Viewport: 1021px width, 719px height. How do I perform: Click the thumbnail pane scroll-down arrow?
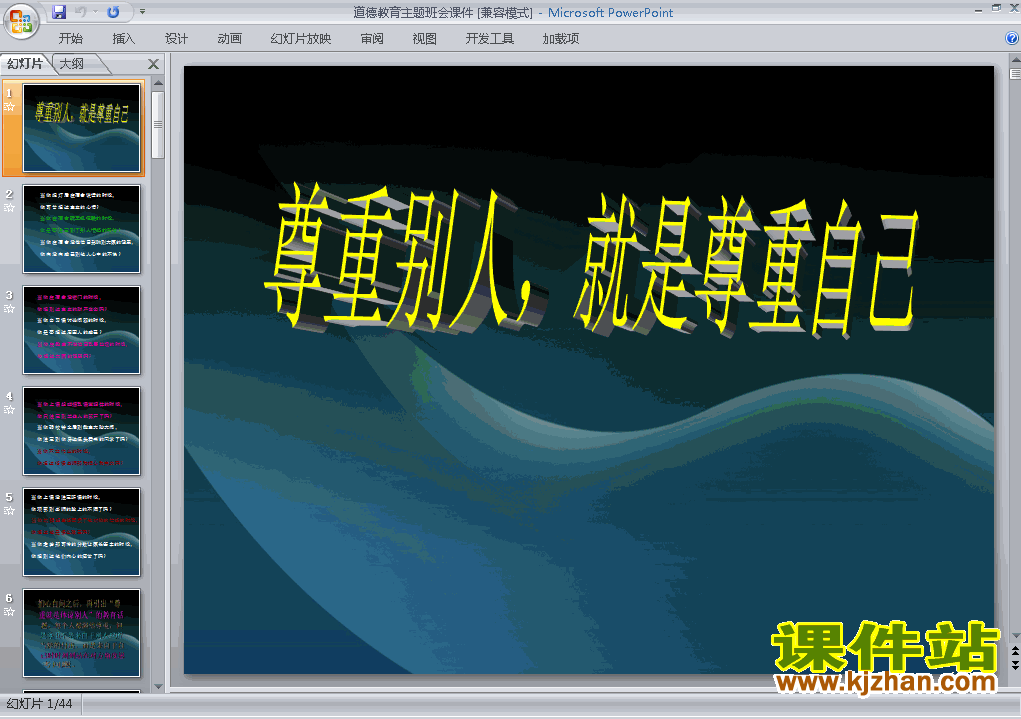coord(158,686)
